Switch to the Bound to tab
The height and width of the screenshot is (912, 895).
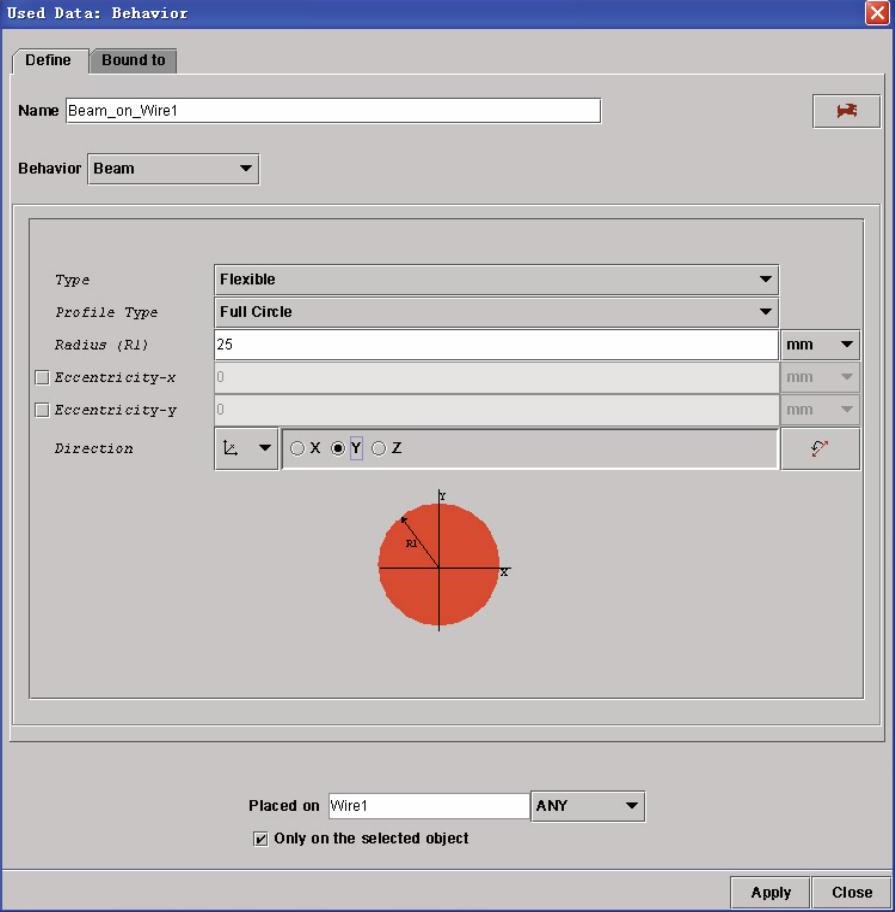pyautogui.click(x=133, y=60)
